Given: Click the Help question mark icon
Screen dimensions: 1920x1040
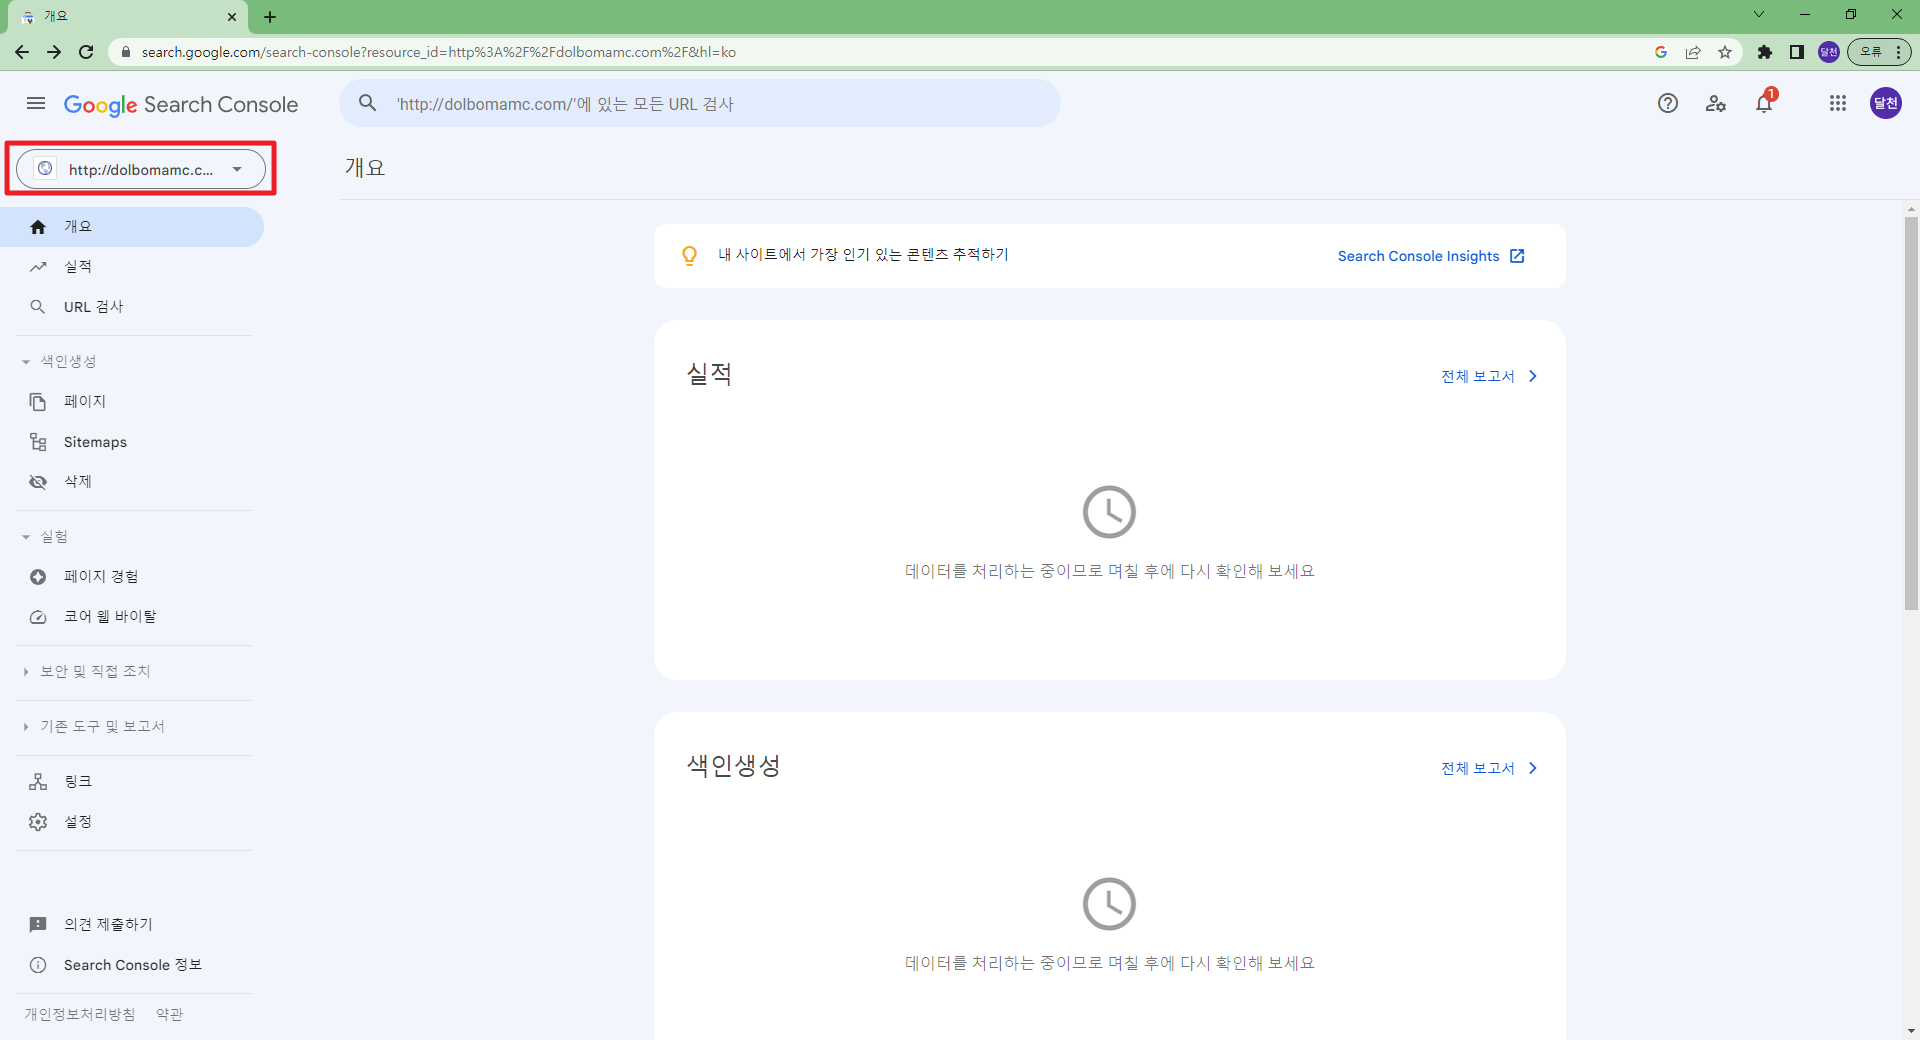Looking at the screenshot, I should [1667, 104].
